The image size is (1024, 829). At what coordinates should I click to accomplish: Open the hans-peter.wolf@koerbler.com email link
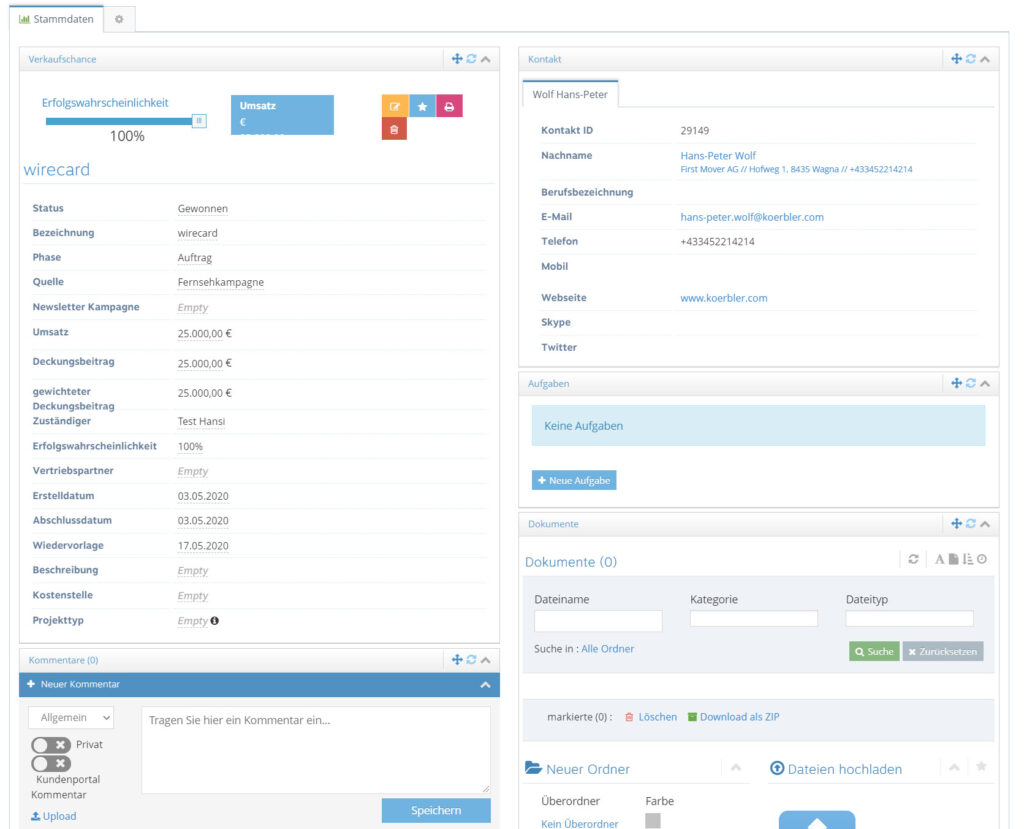(x=752, y=217)
